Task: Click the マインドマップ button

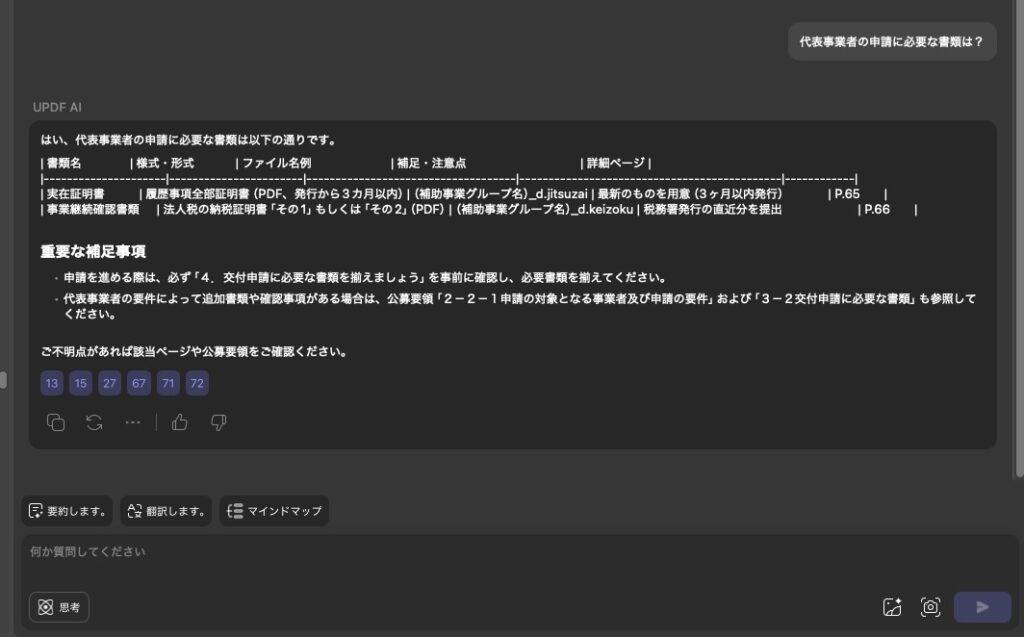Action: [x=274, y=511]
